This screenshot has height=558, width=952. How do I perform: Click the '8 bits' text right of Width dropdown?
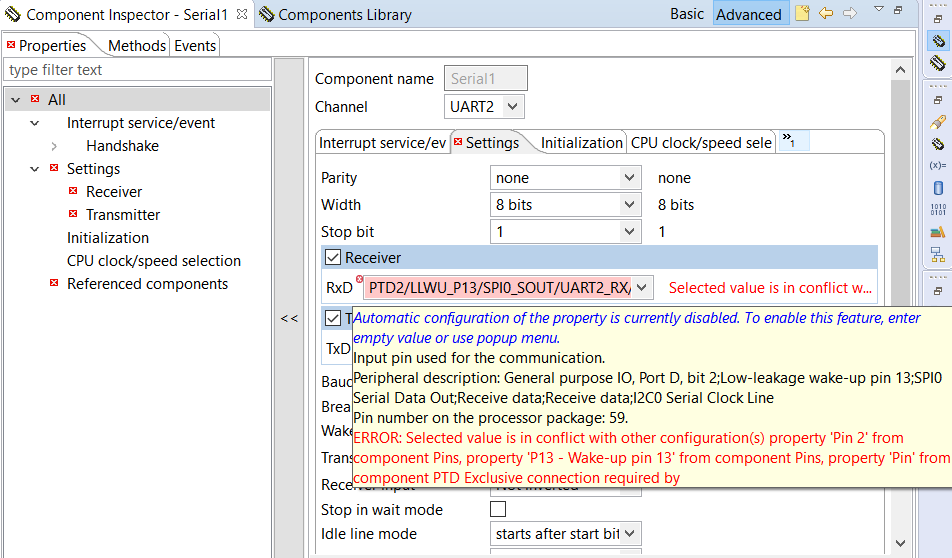pyautogui.click(x=676, y=205)
